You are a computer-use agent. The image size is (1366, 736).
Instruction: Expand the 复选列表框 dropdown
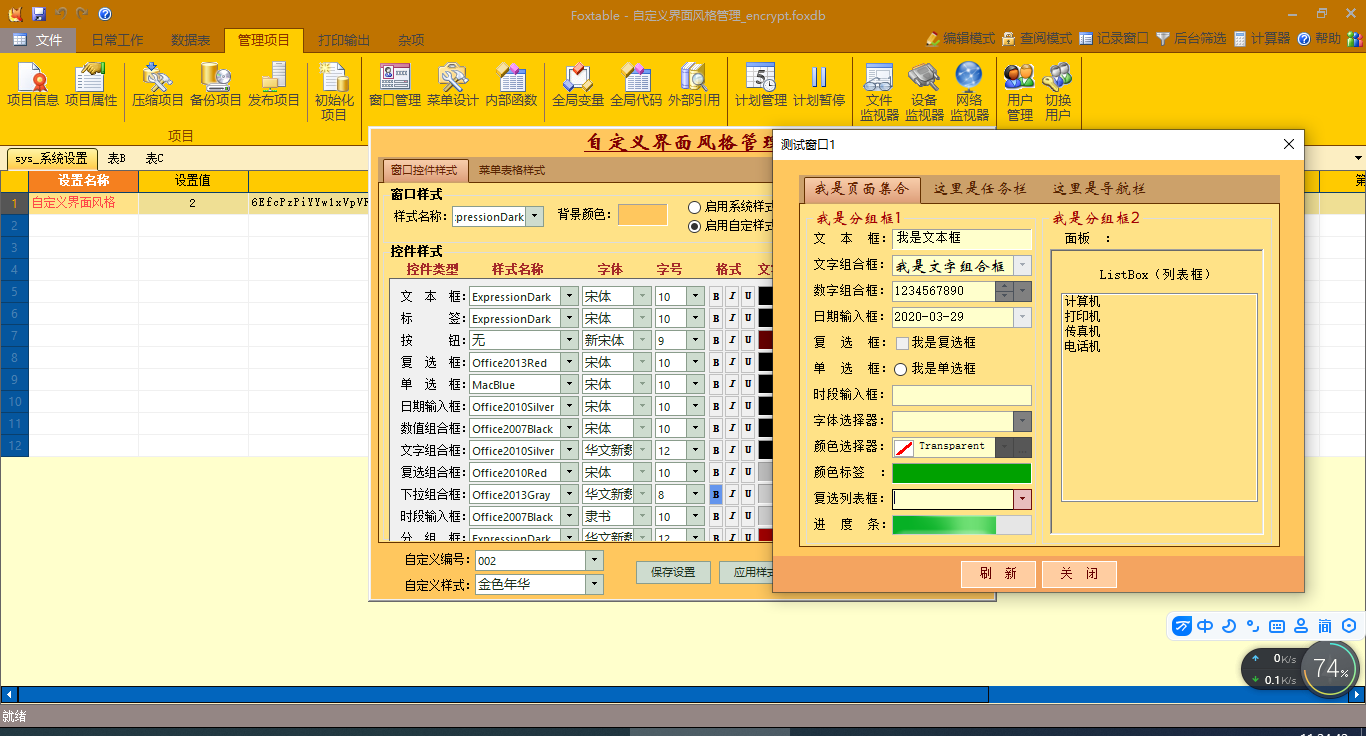point(1022,499)
